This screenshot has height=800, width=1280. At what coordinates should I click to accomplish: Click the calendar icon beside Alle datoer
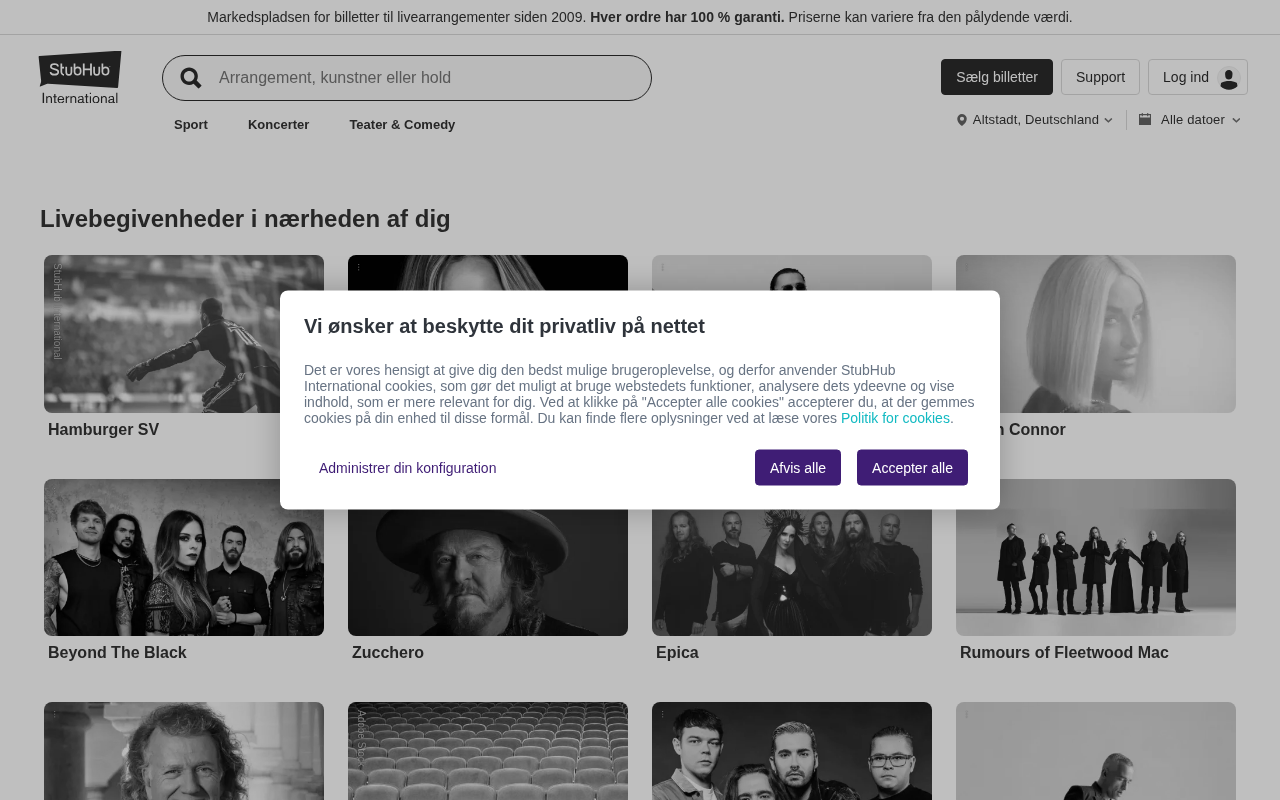[x=1145, y=119]
